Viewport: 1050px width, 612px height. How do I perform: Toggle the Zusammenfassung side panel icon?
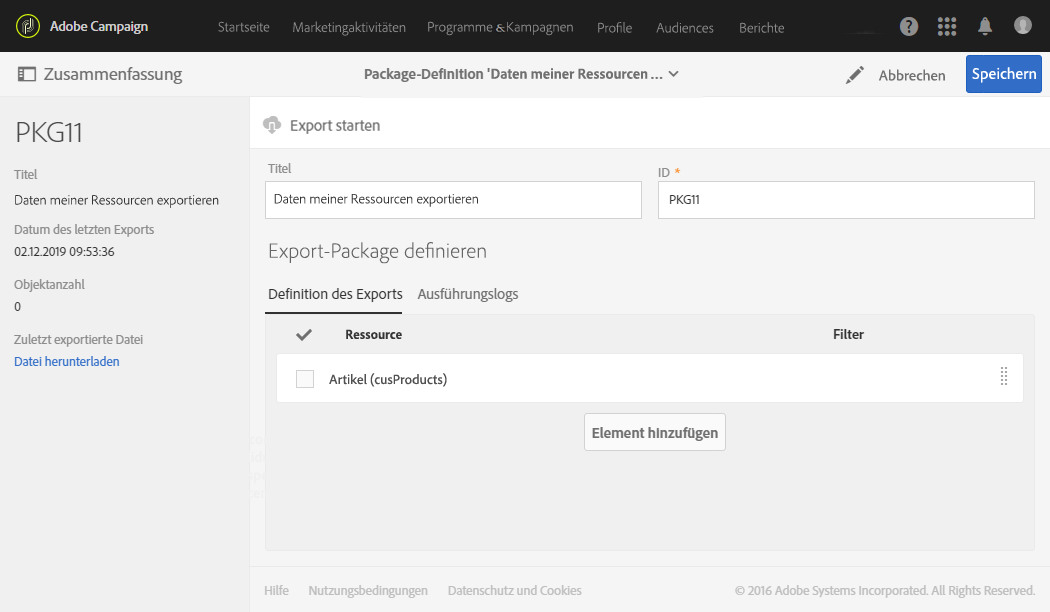(x=27, y=75)
